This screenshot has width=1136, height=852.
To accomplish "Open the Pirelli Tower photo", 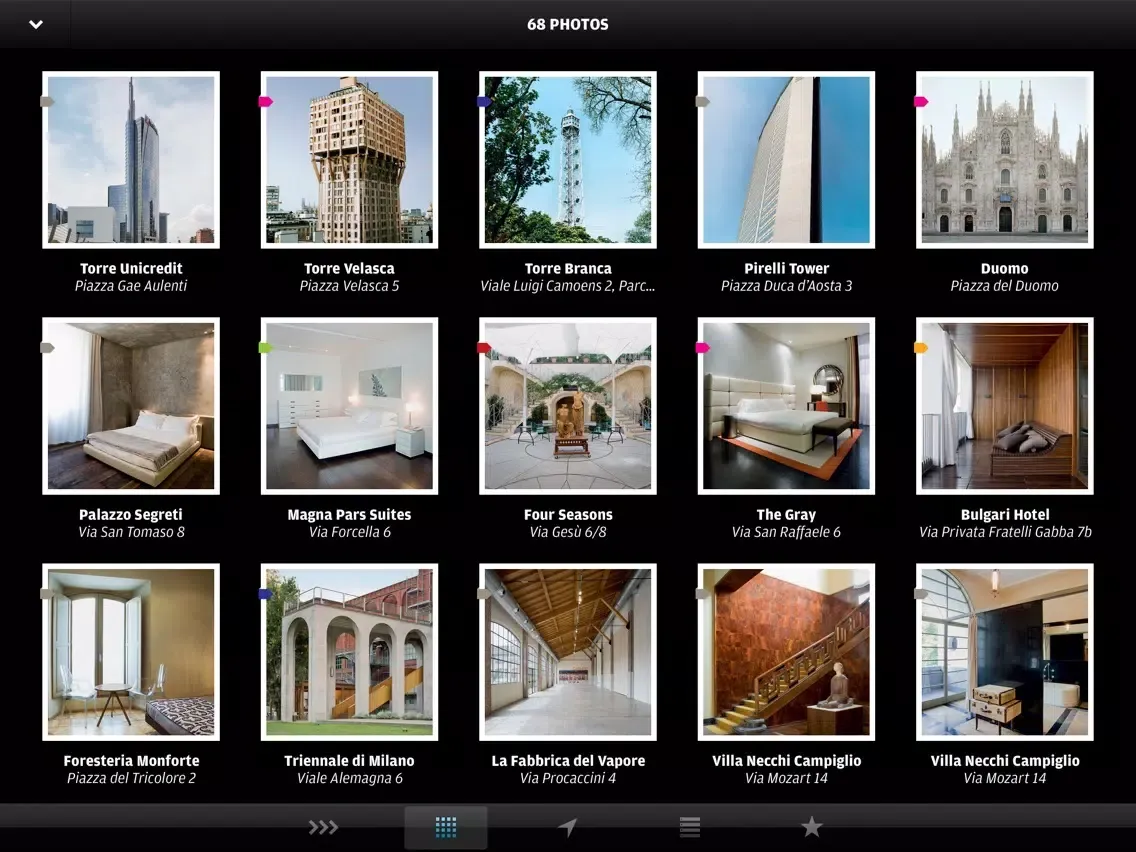I will (x=786, y=159).
